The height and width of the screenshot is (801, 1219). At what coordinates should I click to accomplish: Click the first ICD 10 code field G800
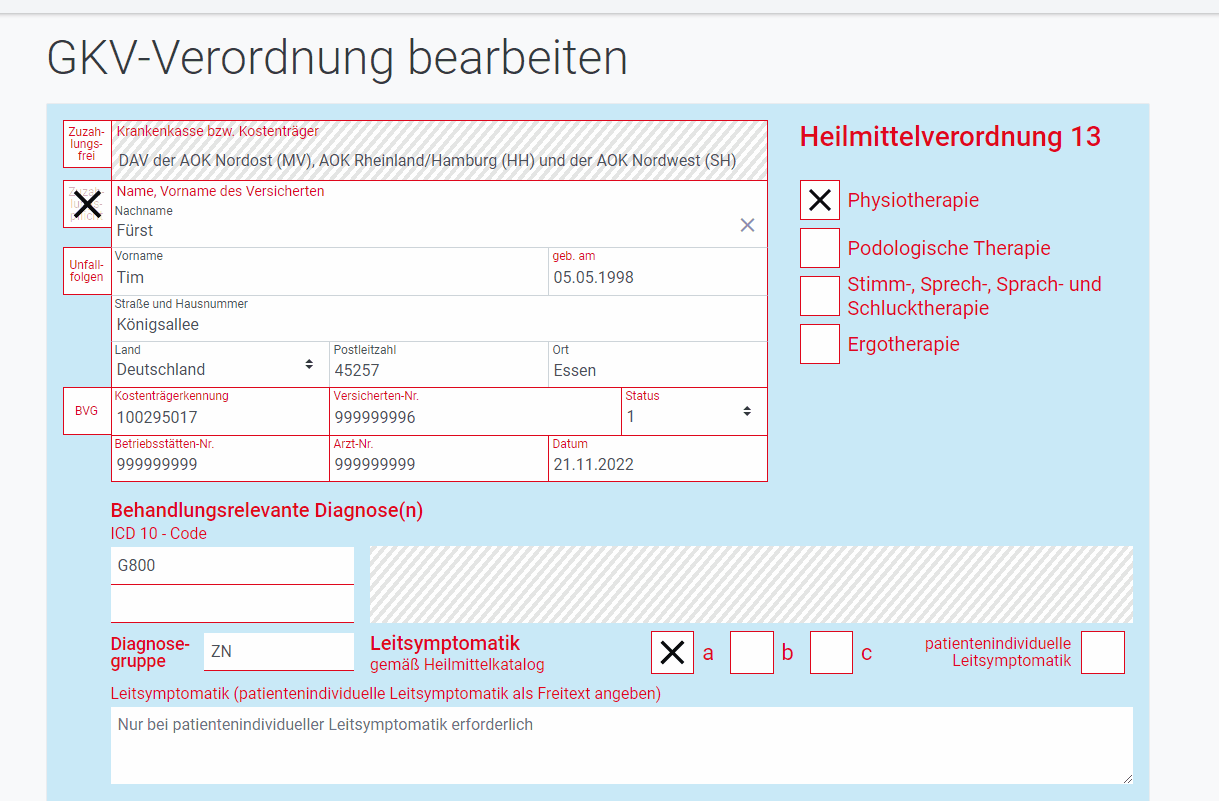tap(232, 565)
